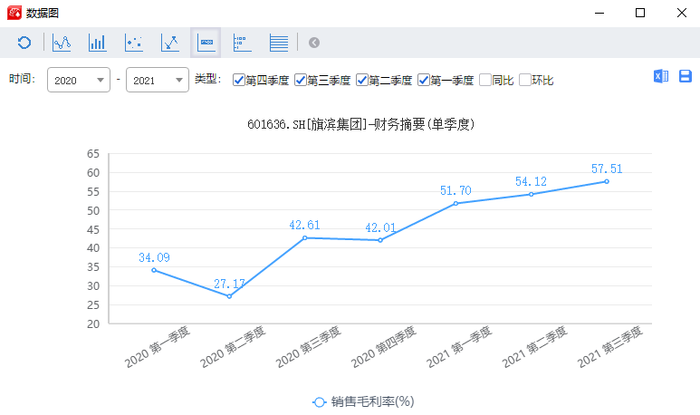Open the end year 2021 dropdown

coord(157,80)
